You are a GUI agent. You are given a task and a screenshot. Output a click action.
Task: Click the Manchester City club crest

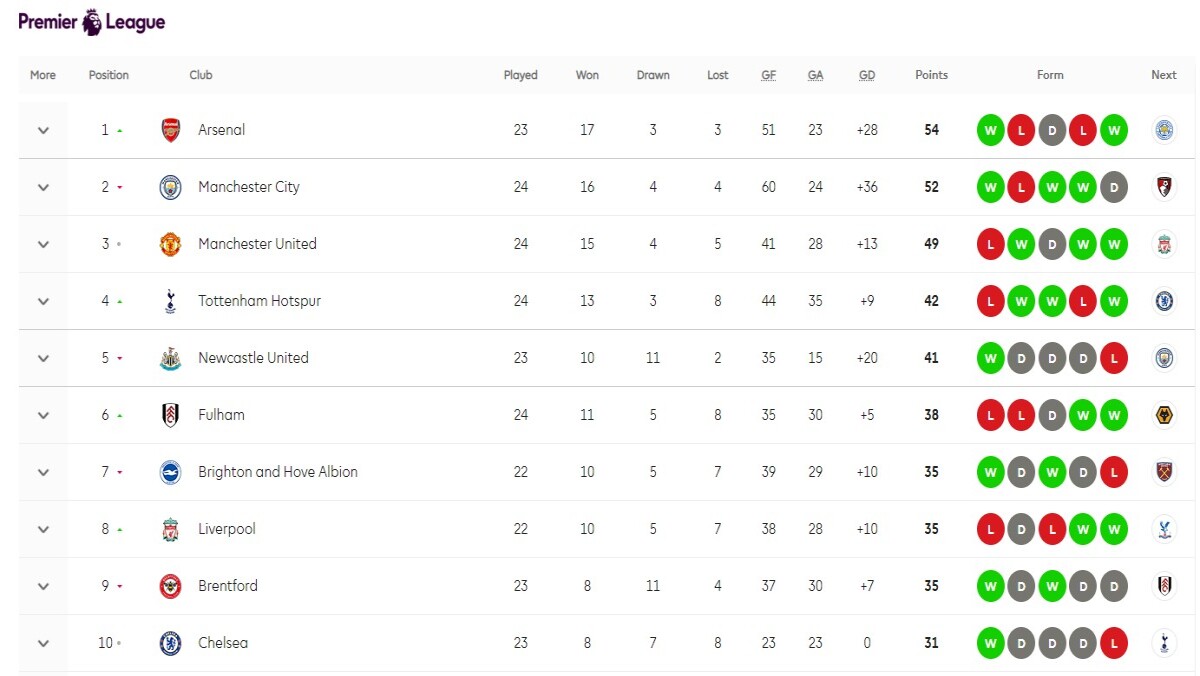click(171, 187)
